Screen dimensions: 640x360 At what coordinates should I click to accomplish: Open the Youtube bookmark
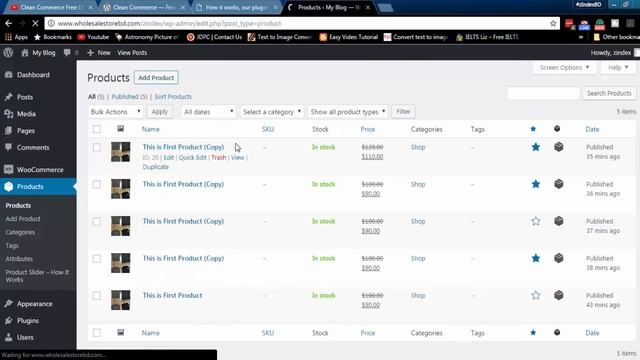93,37
